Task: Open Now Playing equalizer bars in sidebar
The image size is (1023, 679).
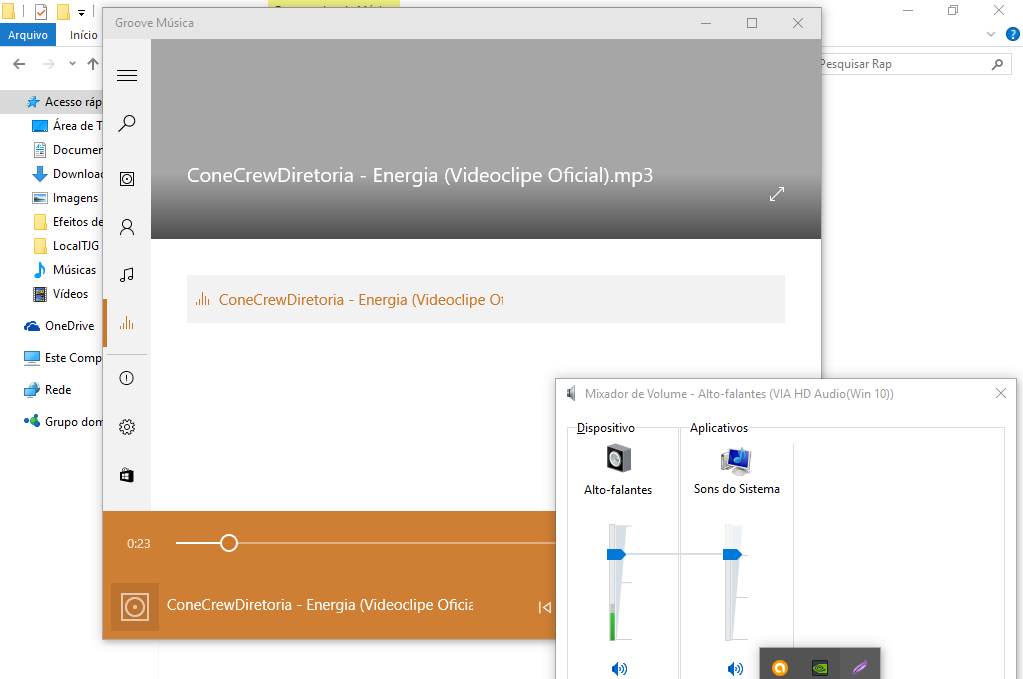Action: click(127, 323)
